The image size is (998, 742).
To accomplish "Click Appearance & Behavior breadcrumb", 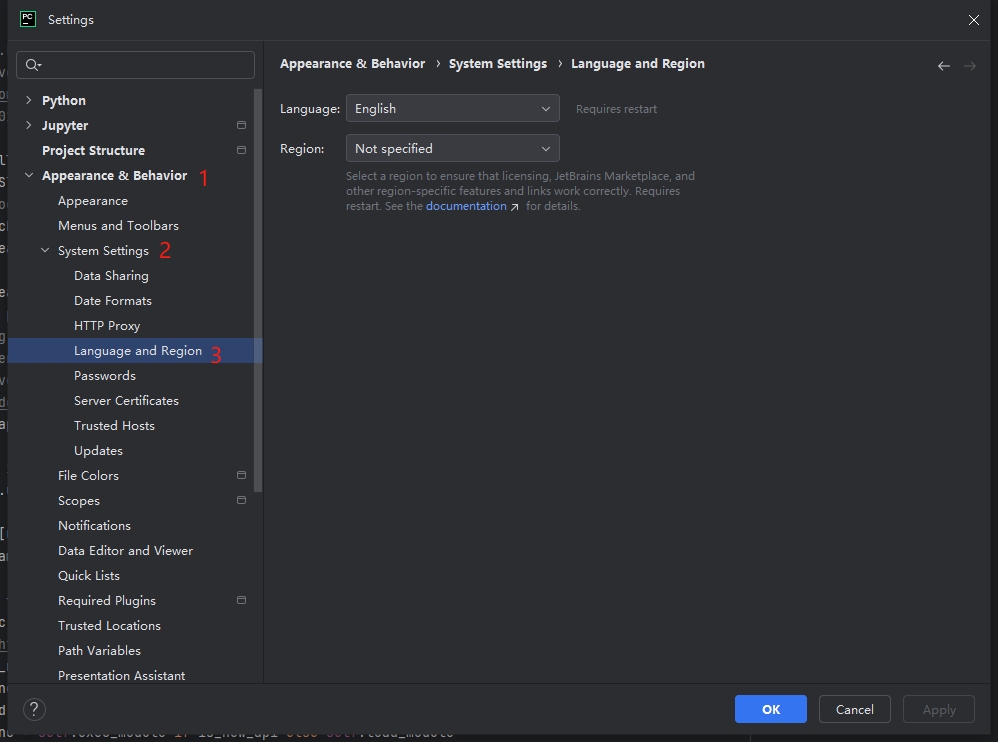I will point(353,64).
